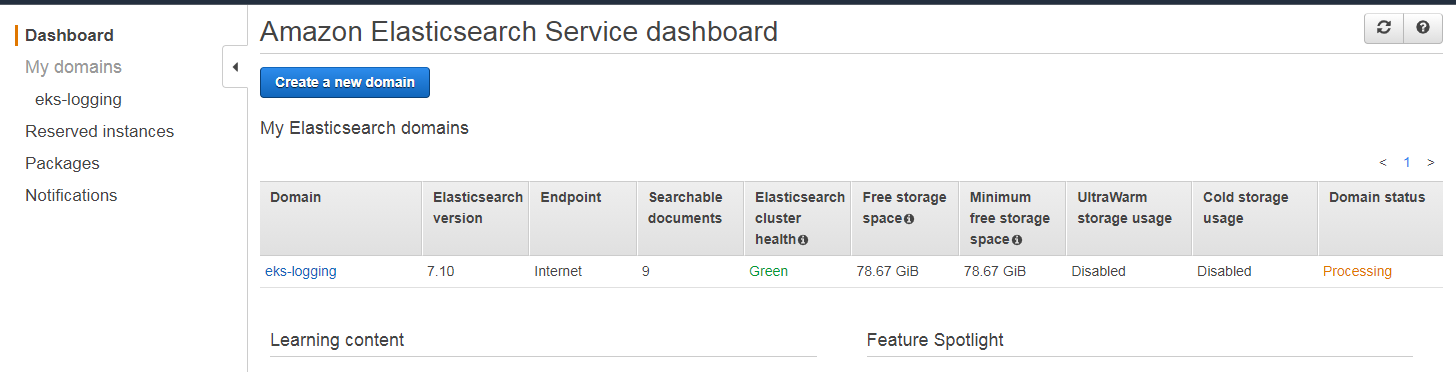The image size is (1456, 372).
Task: Click info icon beside Free storage space
Action: 909,219
